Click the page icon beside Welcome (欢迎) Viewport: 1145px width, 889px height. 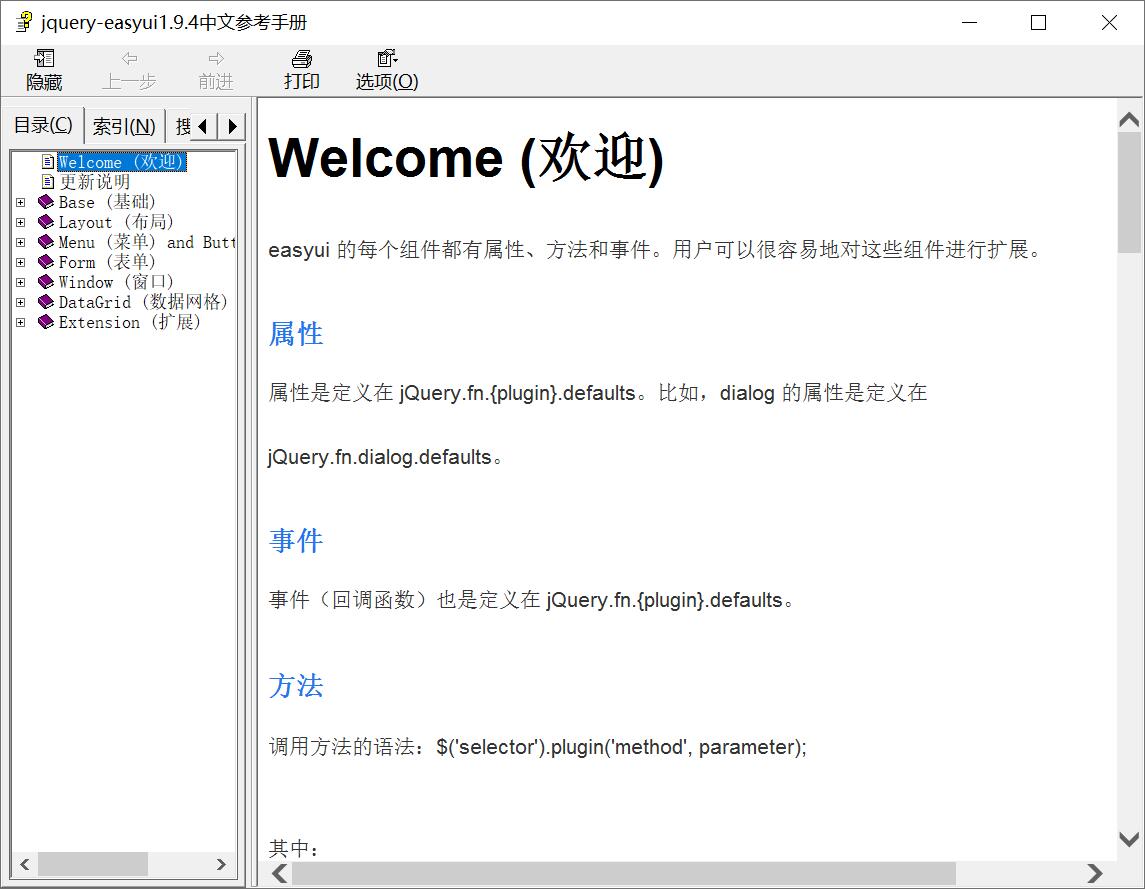48,161
